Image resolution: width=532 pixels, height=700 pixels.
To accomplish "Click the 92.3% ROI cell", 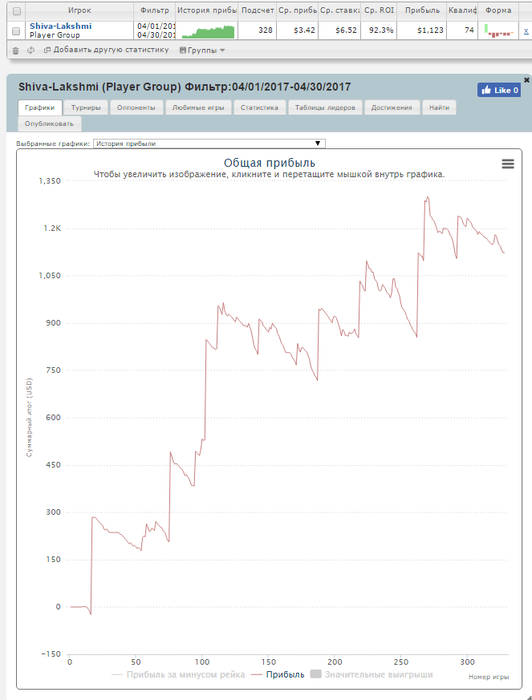I will click(x=378, y=31).
